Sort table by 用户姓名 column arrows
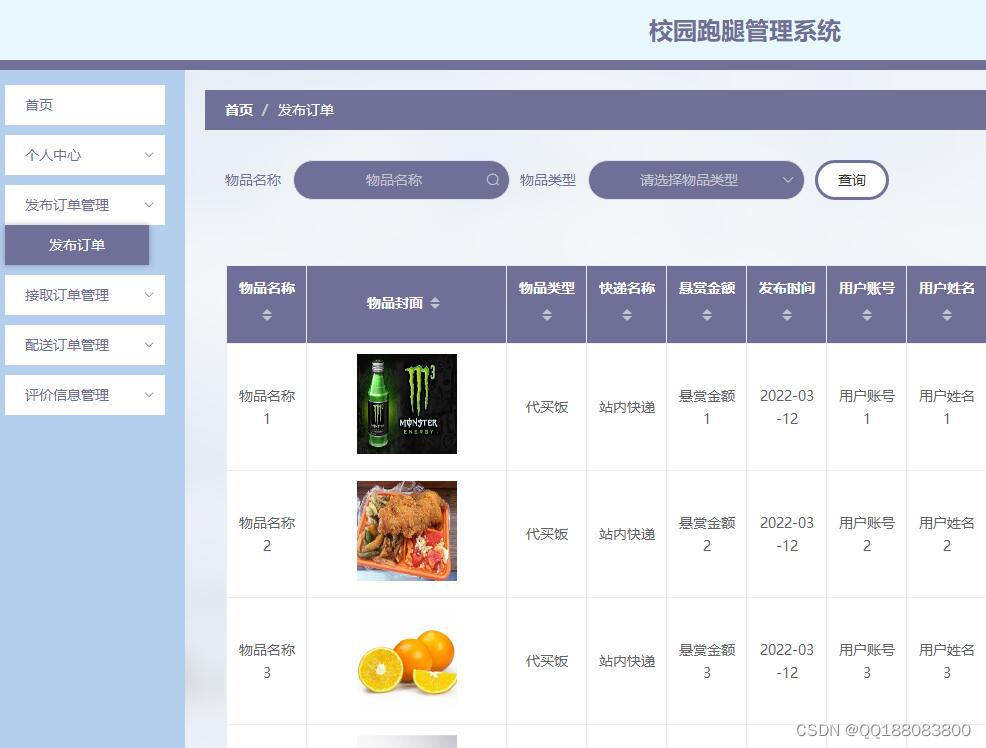Viewport: 986px width, 748px height. tap(946, 315)
